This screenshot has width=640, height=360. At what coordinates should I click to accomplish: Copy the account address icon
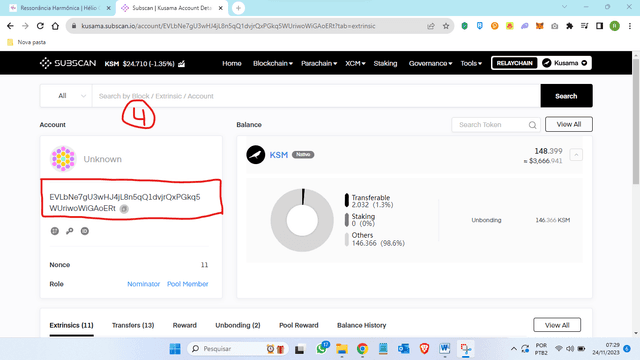124,209
